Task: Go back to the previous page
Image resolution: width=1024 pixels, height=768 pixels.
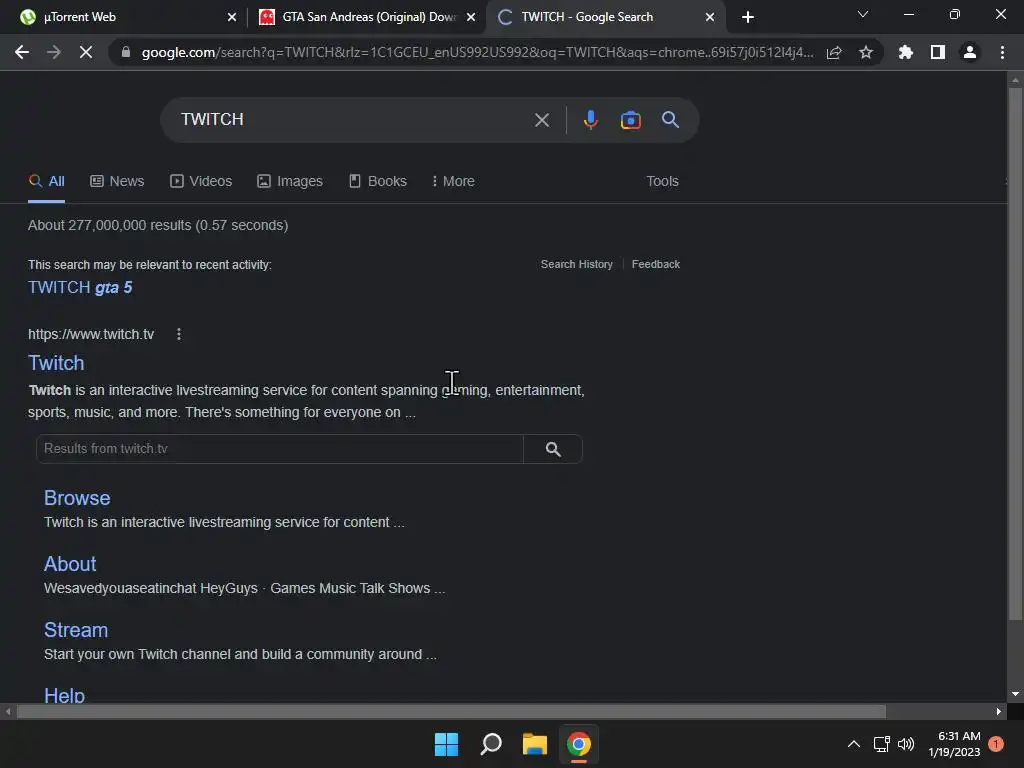Action: pos(22,52)
